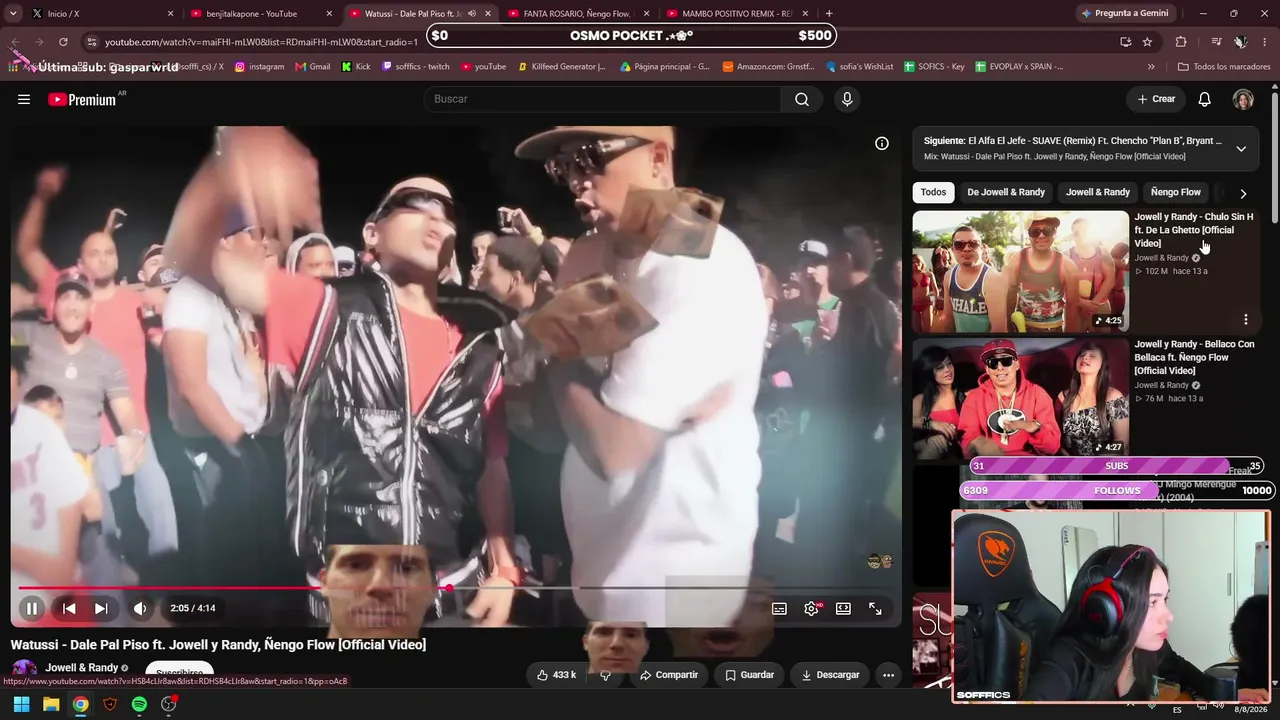The width and height of the screenshot is (1280, 720).
Task: Like the video with 433 k likes
Action: 556,675
